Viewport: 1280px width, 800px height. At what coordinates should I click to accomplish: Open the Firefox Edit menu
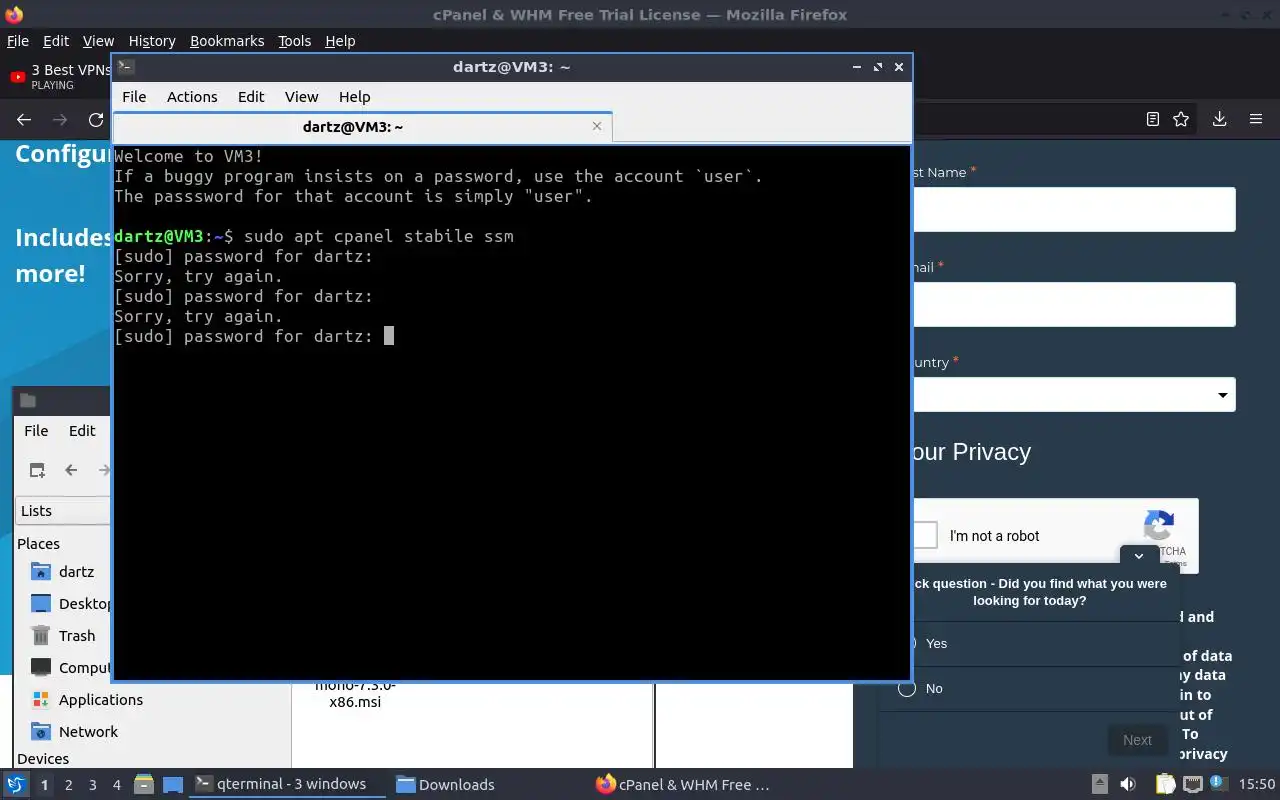click(56, 41)
